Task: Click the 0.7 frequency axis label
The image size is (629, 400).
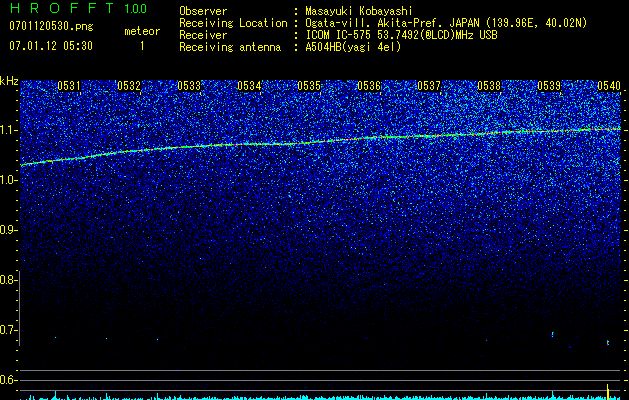Action: pos(8,330)
